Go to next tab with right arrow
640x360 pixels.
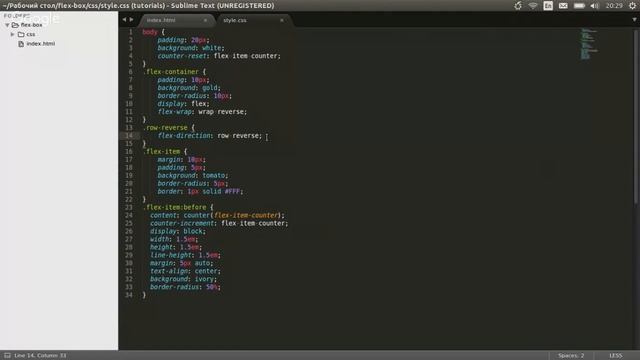131,20
